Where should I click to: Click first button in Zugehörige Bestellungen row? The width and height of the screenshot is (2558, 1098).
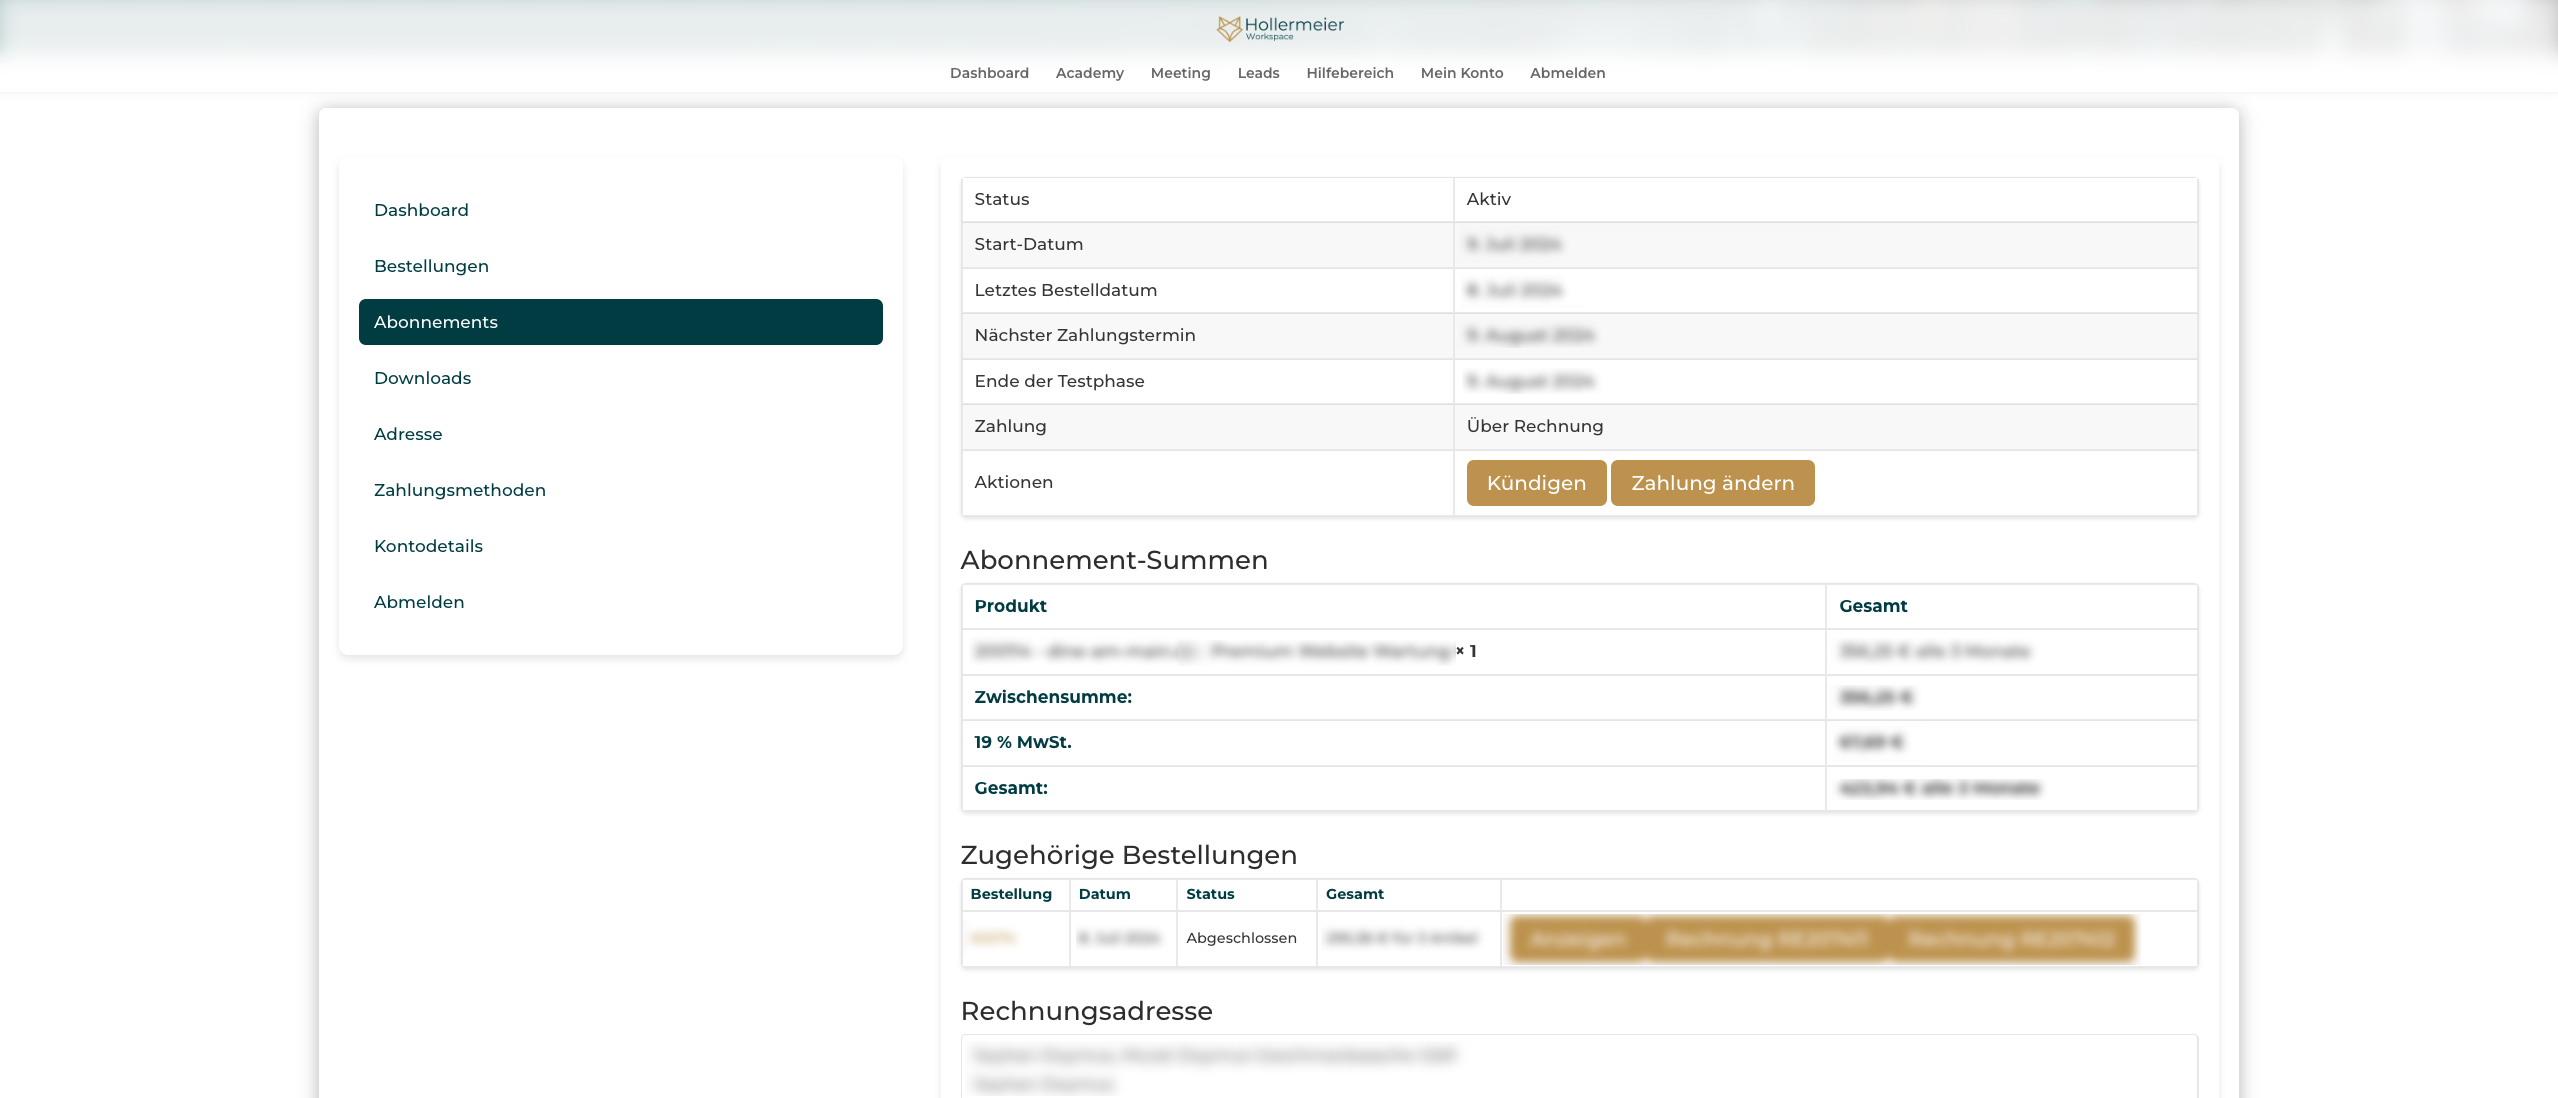pyautogui.click(x=1577, y=940)
